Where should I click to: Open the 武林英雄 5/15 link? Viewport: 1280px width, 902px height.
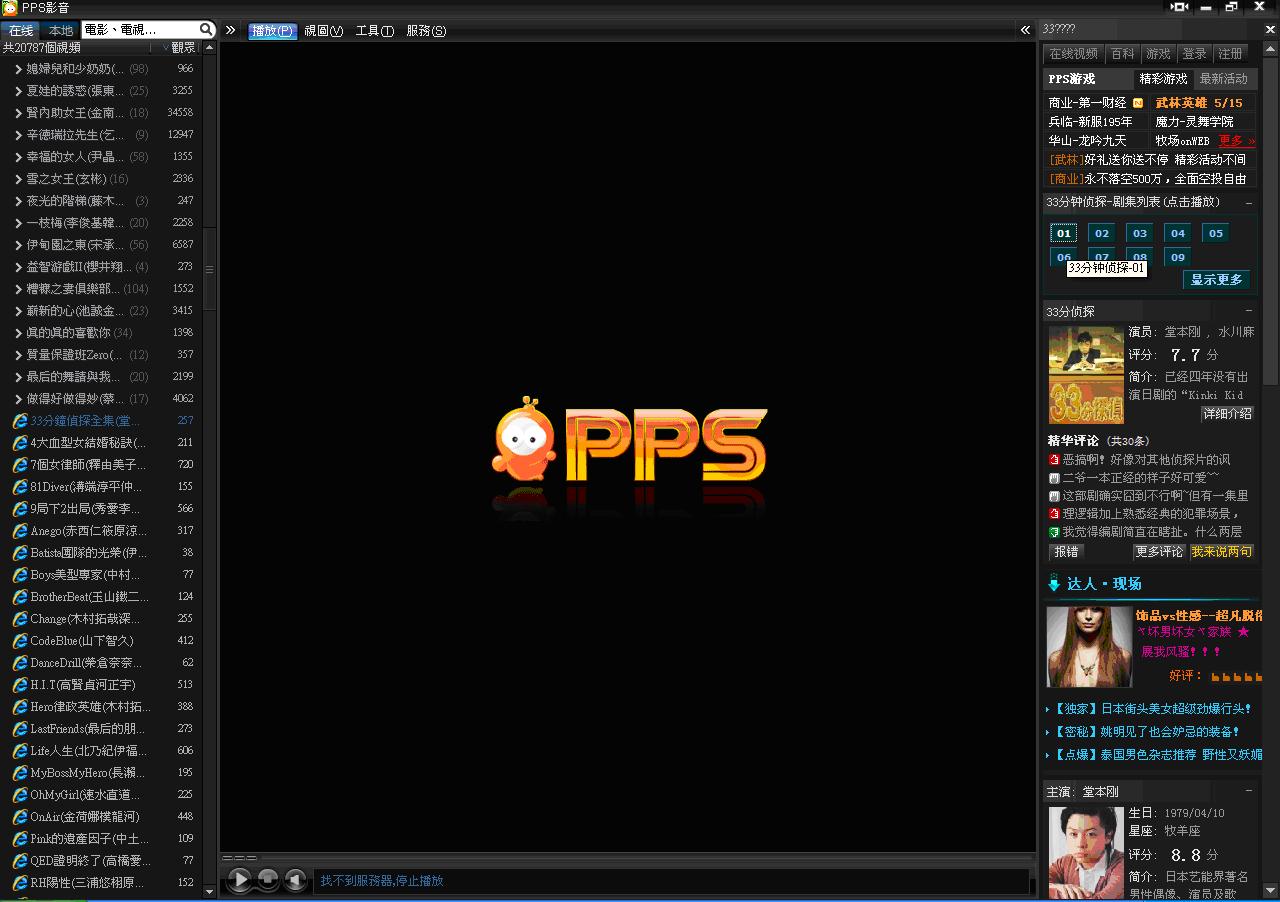[x=1199, y=103]
